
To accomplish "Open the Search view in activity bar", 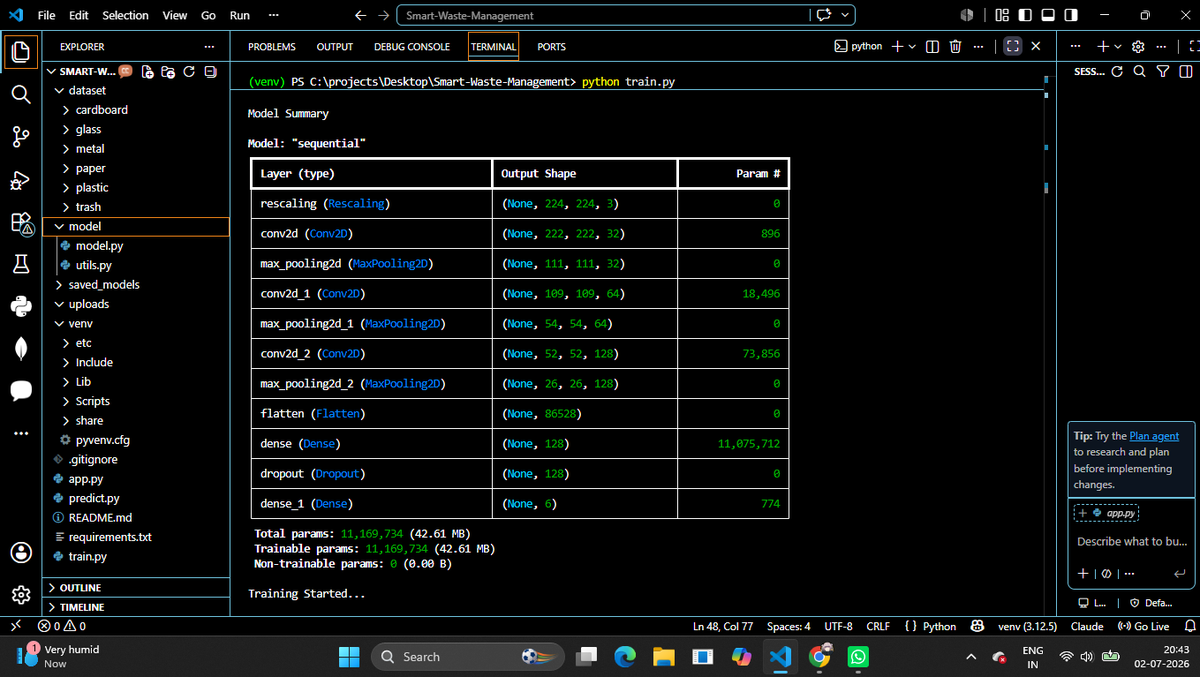I will pos(21,93).
